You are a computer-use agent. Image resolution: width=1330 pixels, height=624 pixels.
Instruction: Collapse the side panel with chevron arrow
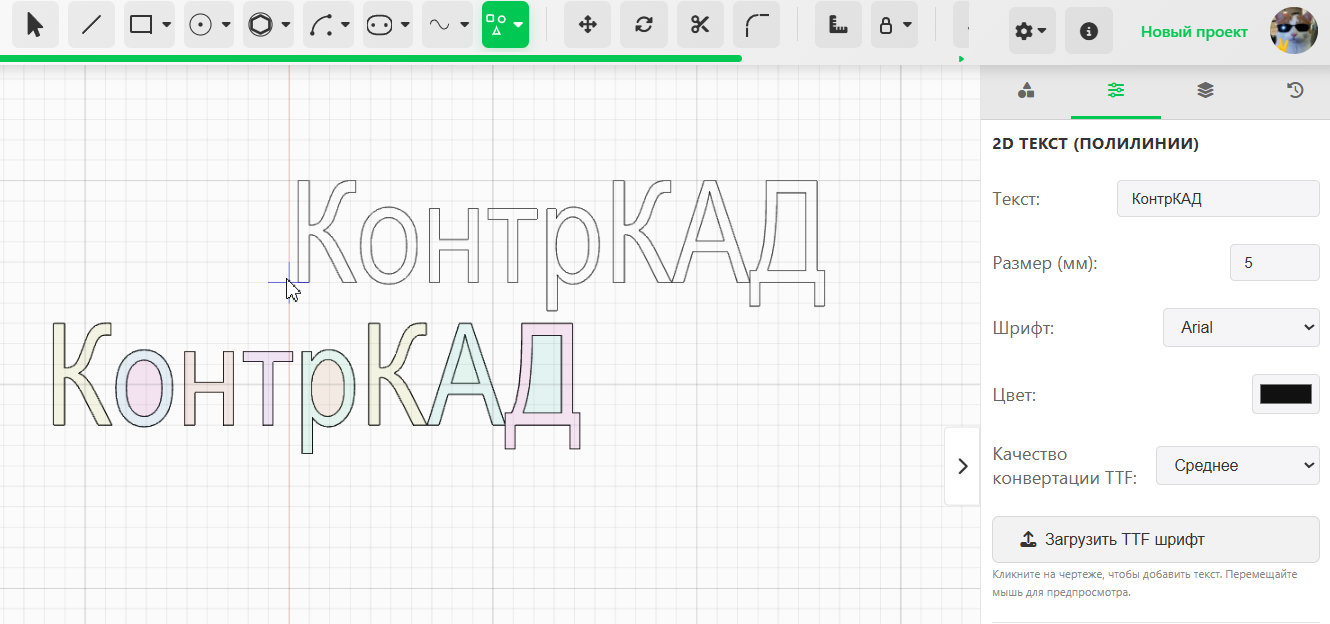pos(962,466)
